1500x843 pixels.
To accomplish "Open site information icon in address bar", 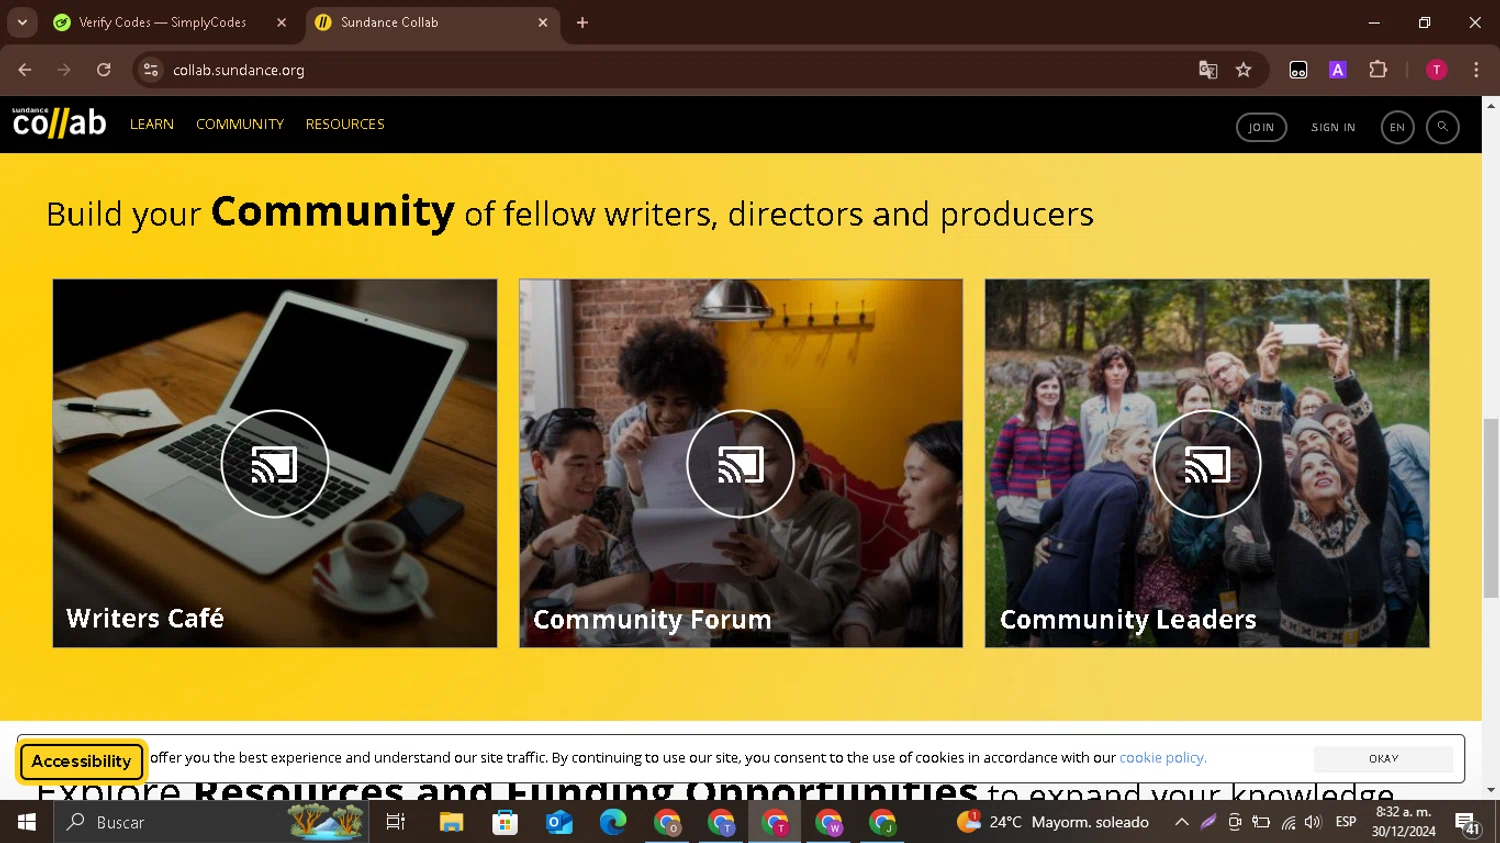I will 151,70.
